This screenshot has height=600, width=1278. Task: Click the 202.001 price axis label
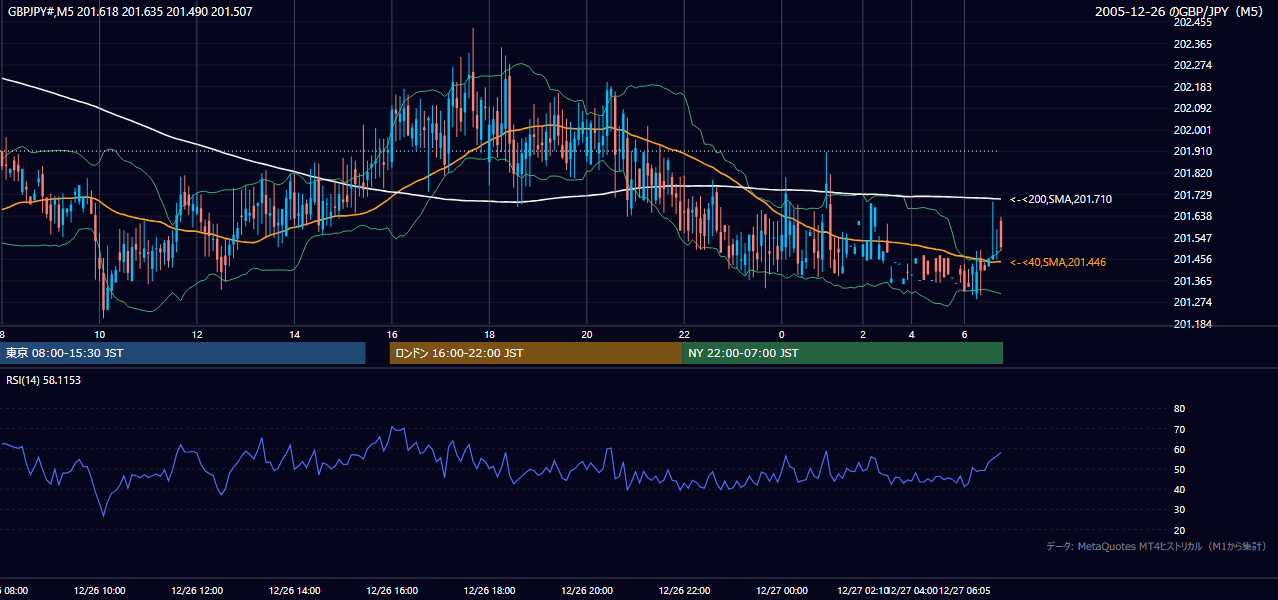point(1192,130)
